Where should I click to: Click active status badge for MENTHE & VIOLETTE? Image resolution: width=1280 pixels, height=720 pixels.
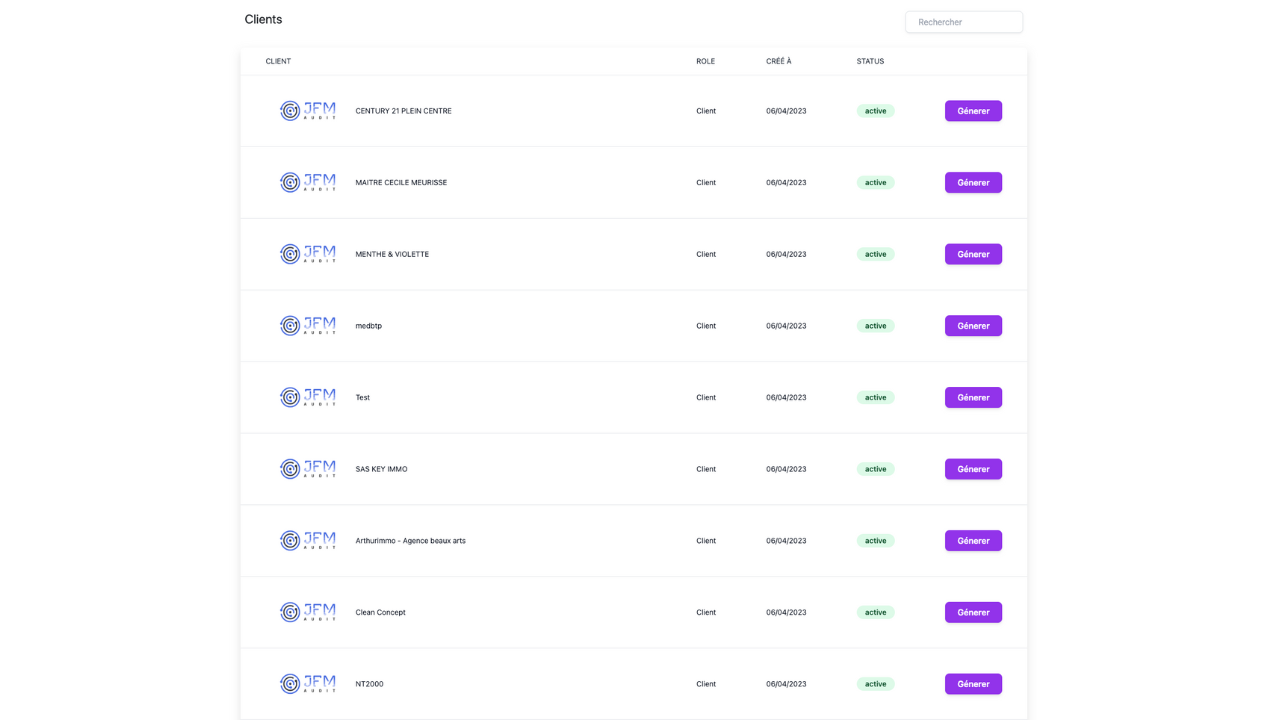875,254
